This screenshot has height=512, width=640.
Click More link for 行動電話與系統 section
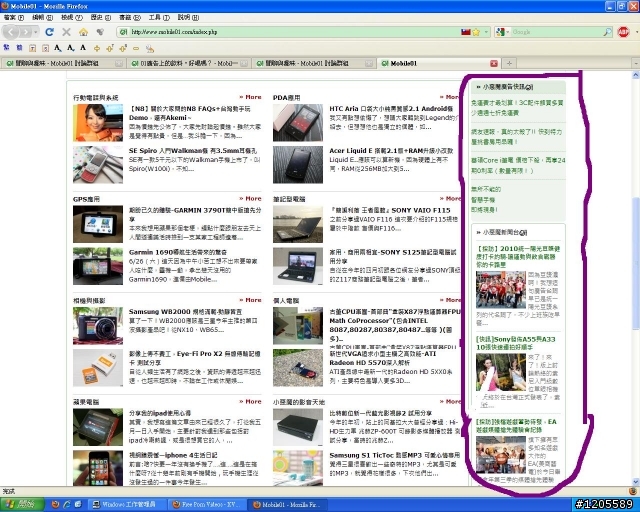[x=250, y=97]
